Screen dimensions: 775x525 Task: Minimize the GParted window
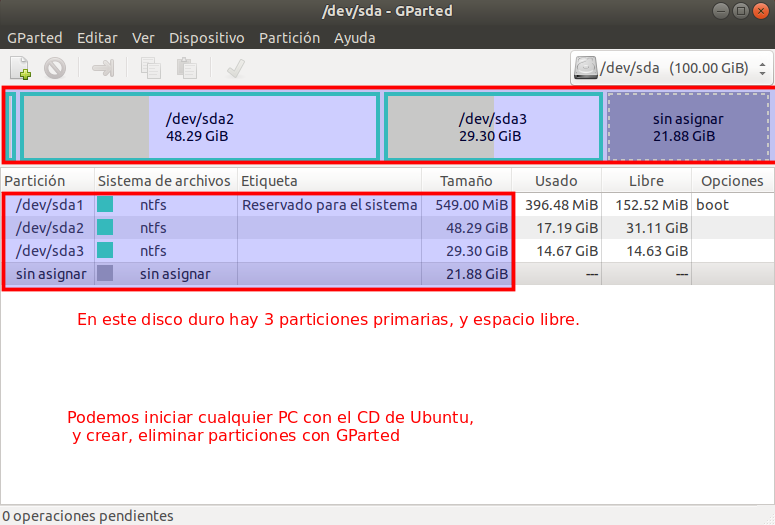coord(721,10)
